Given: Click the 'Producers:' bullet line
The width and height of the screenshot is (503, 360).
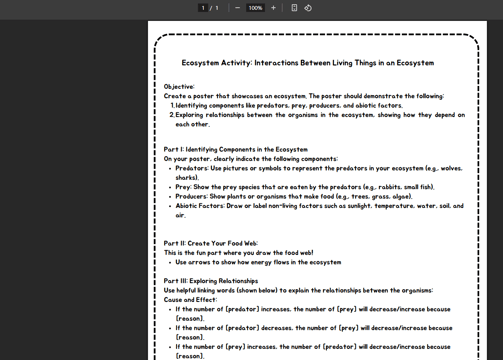Looking at the screenshot, I should pos(294,196).
